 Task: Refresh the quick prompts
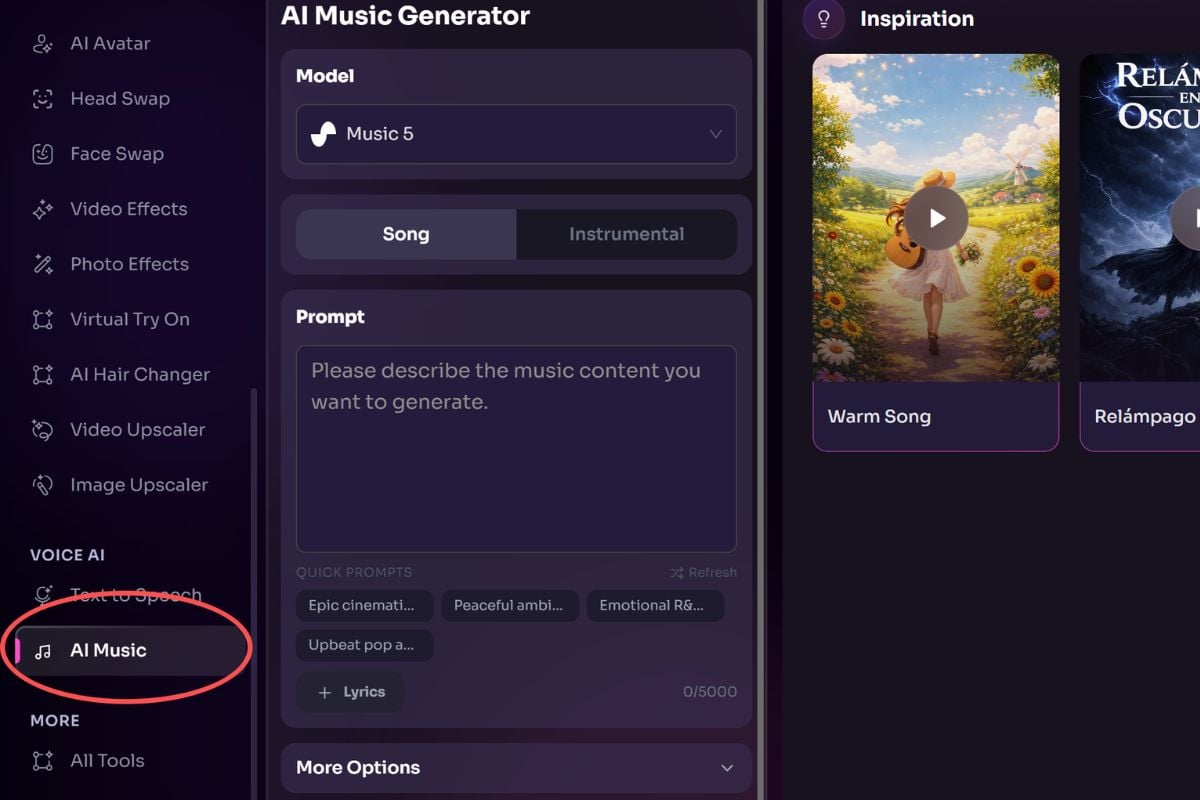click(x=704, y=573)
